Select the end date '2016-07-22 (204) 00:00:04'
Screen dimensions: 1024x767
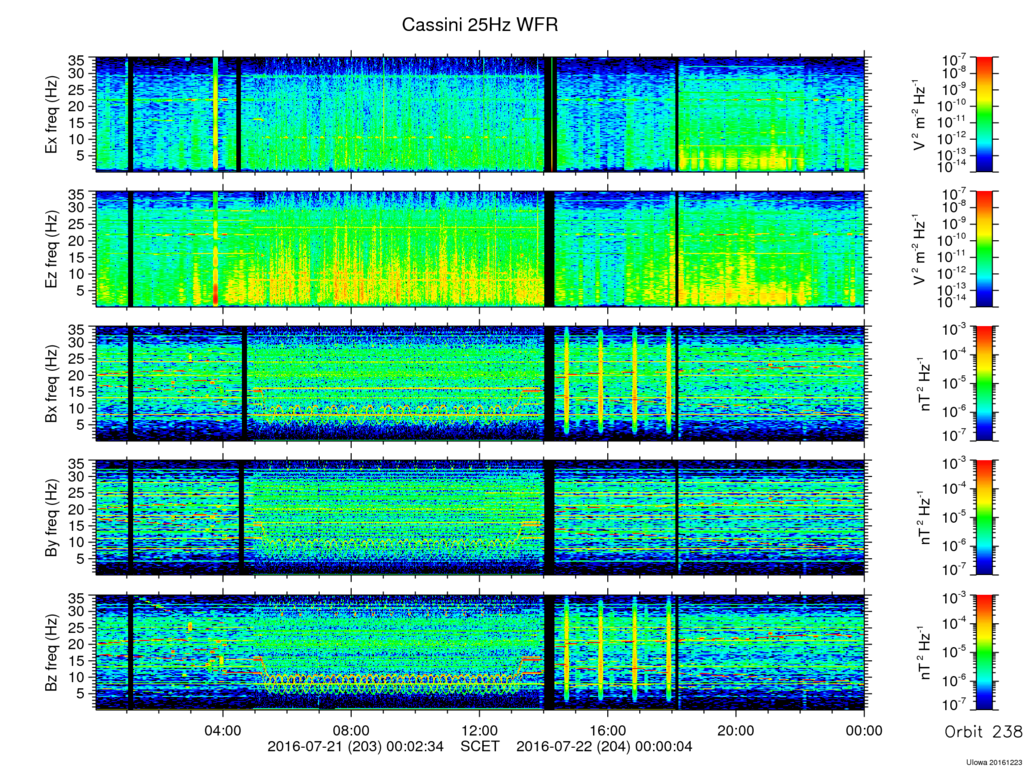click(605, 746)
